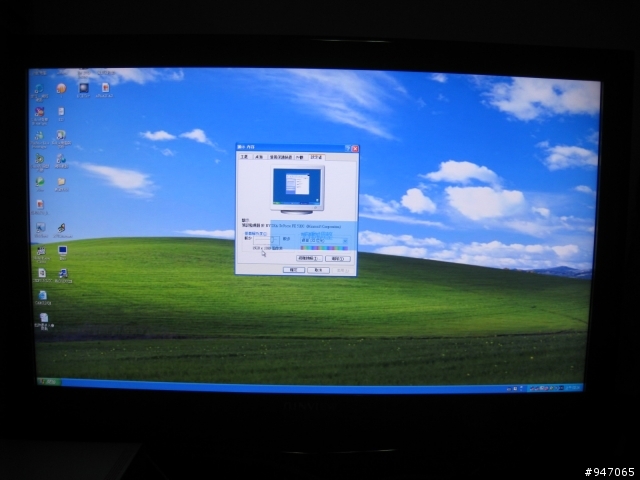The image size is (640, 480).
Task: Click the monitor preview image in dialog
Action: [x=297, y=190]
